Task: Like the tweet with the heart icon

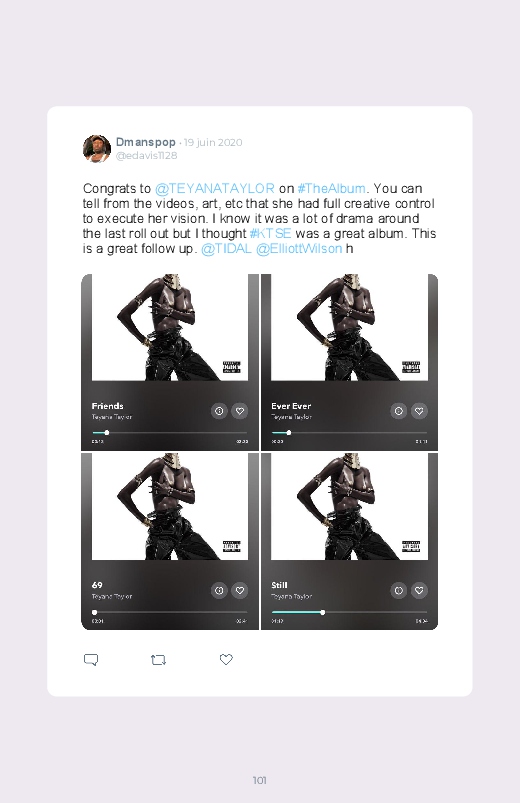Action: (226, 660)
